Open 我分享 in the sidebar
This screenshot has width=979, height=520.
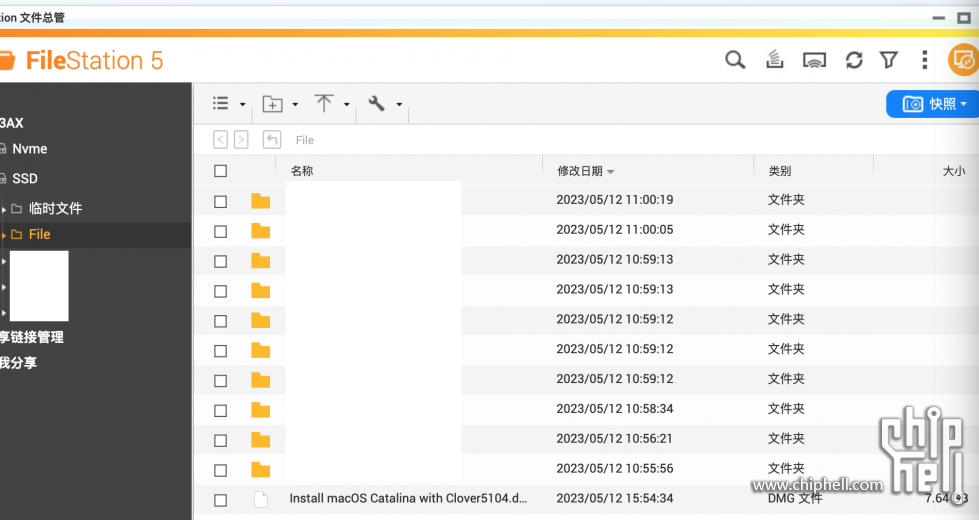(x=18, y=363)
